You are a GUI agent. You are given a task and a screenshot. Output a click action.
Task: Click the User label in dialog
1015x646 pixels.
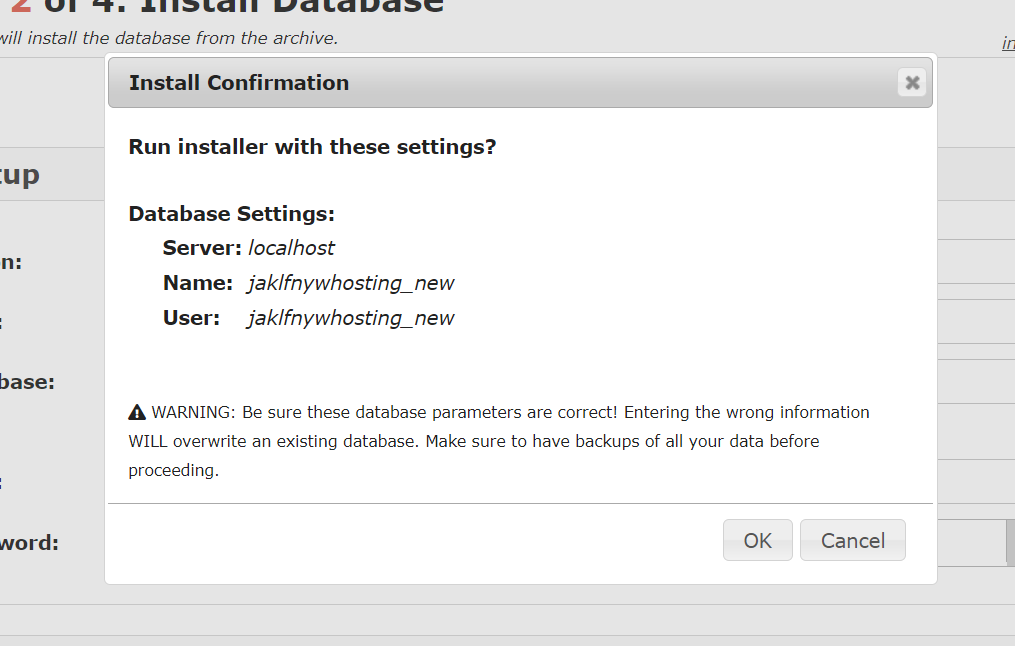[x=191, y=318]
